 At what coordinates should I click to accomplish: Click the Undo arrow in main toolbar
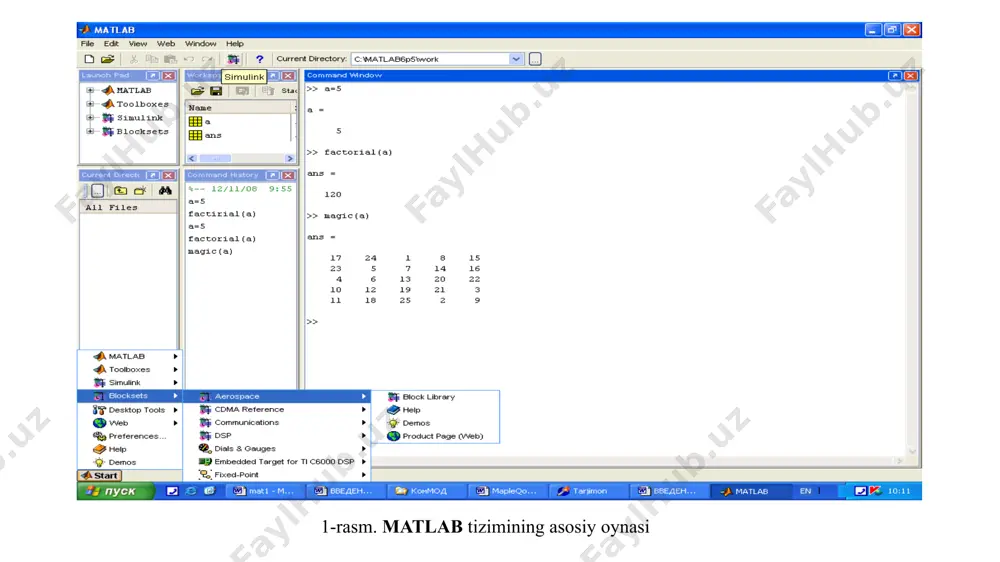point(189,59)
